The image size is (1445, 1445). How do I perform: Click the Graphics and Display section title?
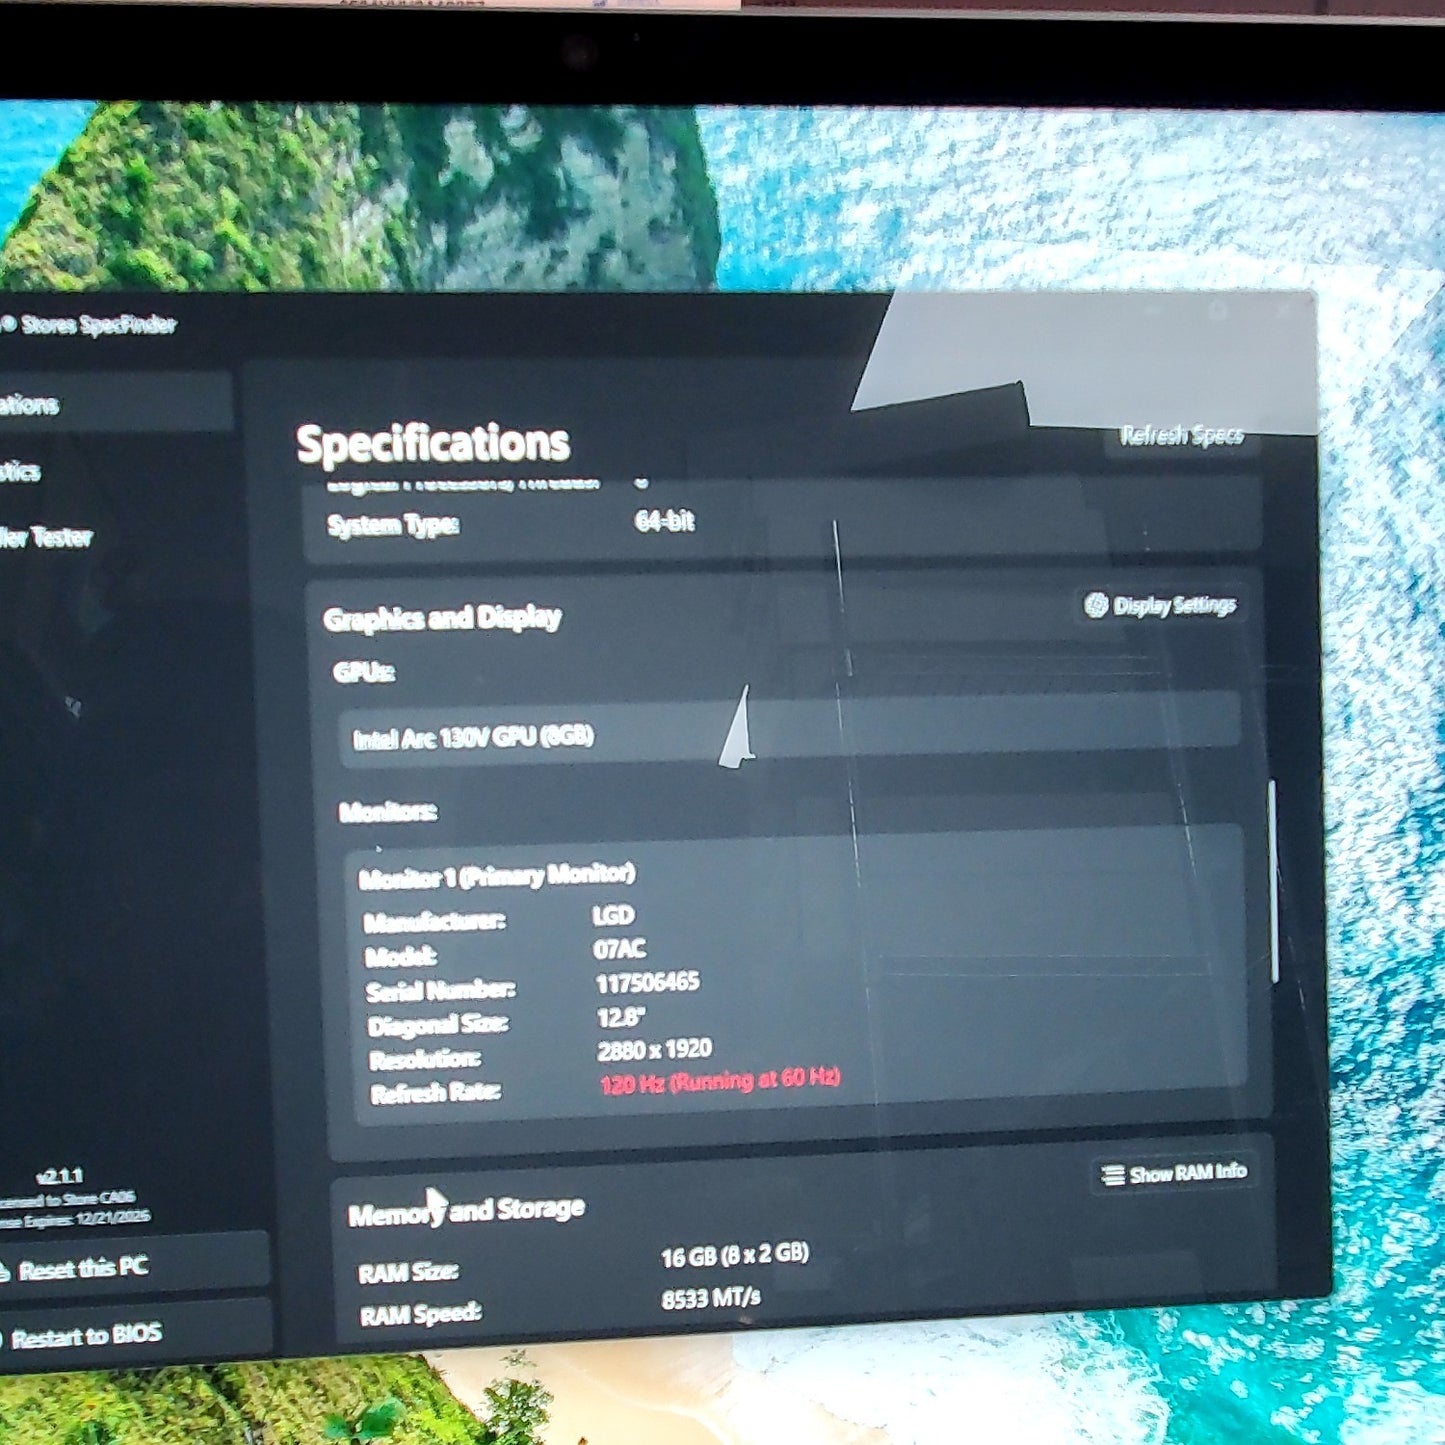click(x=442, y=618)
